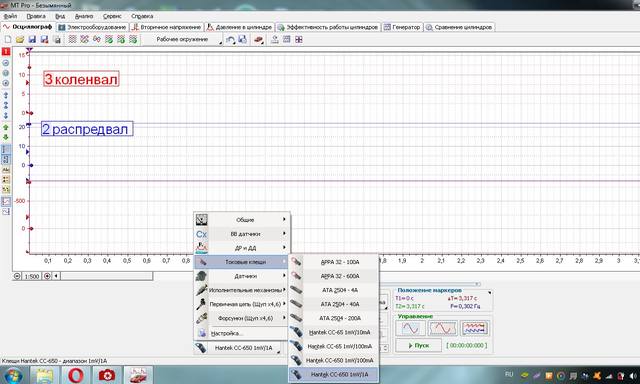
Task: Select the first sine waveform mode in Управление
Action: tap(410, 328)
